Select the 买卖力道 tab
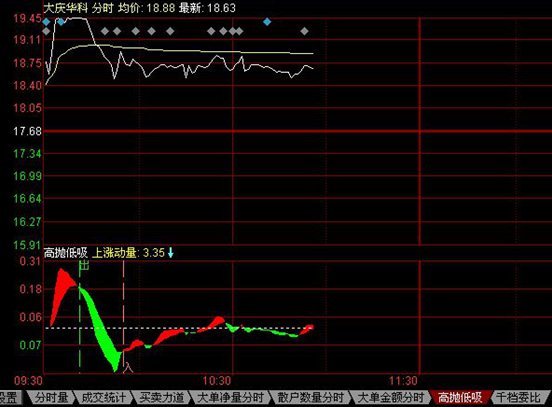Viewport: 552px width, 407px height. point(162,398)
